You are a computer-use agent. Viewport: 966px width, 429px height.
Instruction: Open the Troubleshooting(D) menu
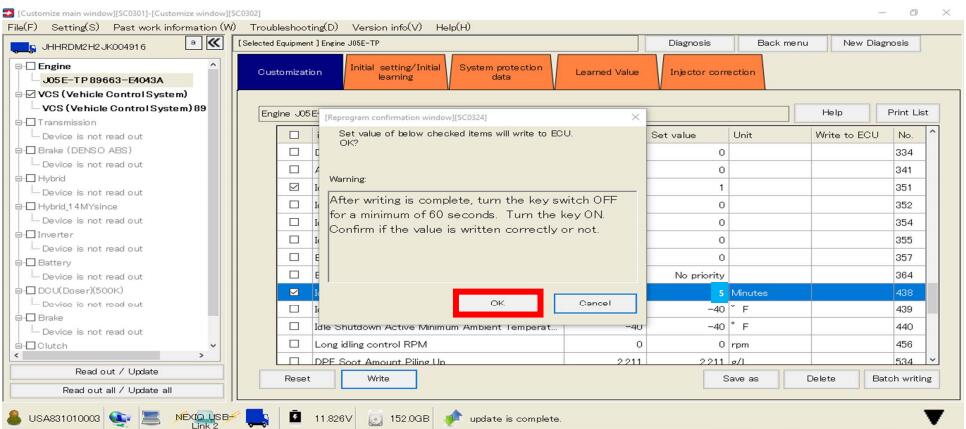click(x=294, y=27)
